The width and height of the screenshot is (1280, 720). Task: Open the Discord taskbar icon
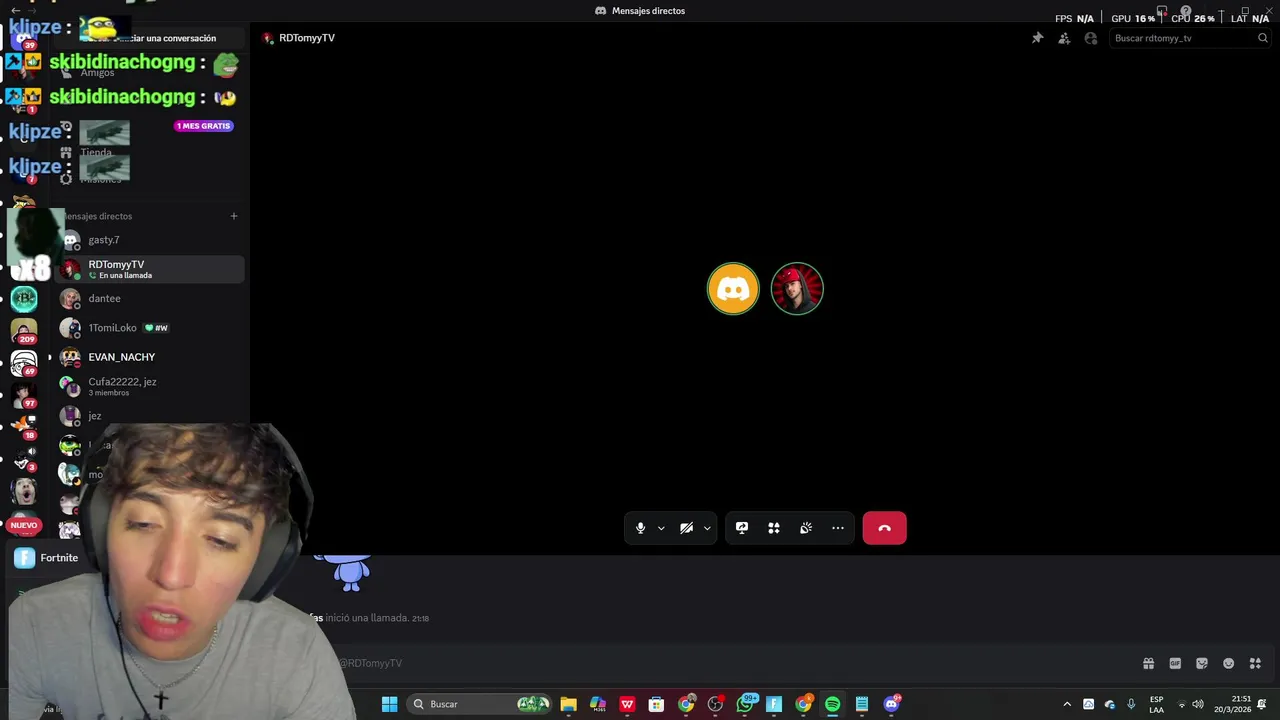891,704
